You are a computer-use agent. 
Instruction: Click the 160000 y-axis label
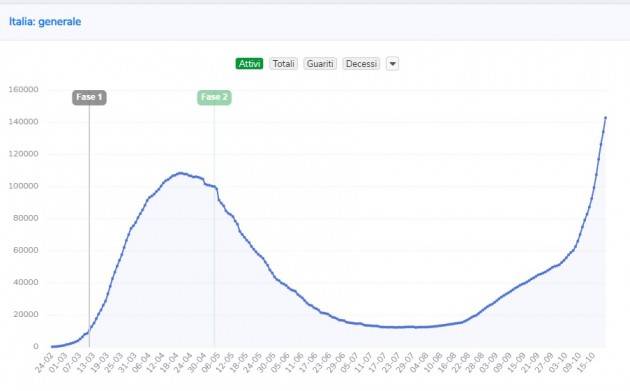pyautogui.click(x=23, y=89)
